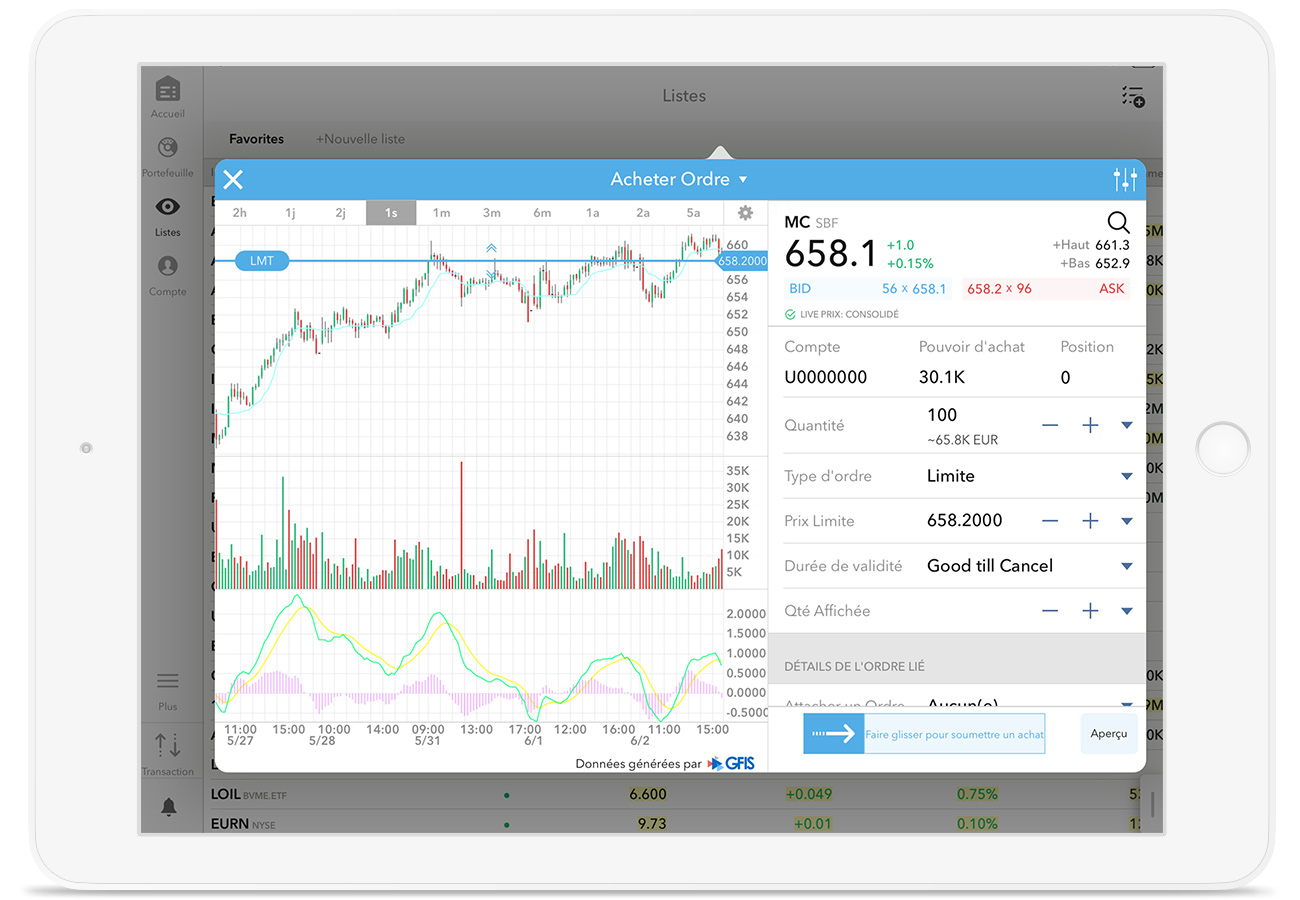The image size is (1300, 900).
Task: Tap the +0.049 change cell for LOIL
Action: coord(808,795)
